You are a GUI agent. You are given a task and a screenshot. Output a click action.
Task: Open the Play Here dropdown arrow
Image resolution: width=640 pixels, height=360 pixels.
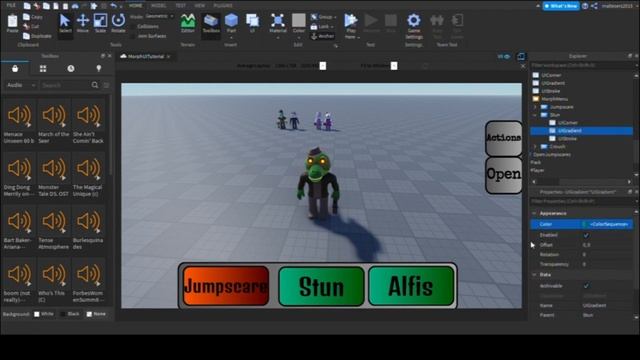(358, 37)
